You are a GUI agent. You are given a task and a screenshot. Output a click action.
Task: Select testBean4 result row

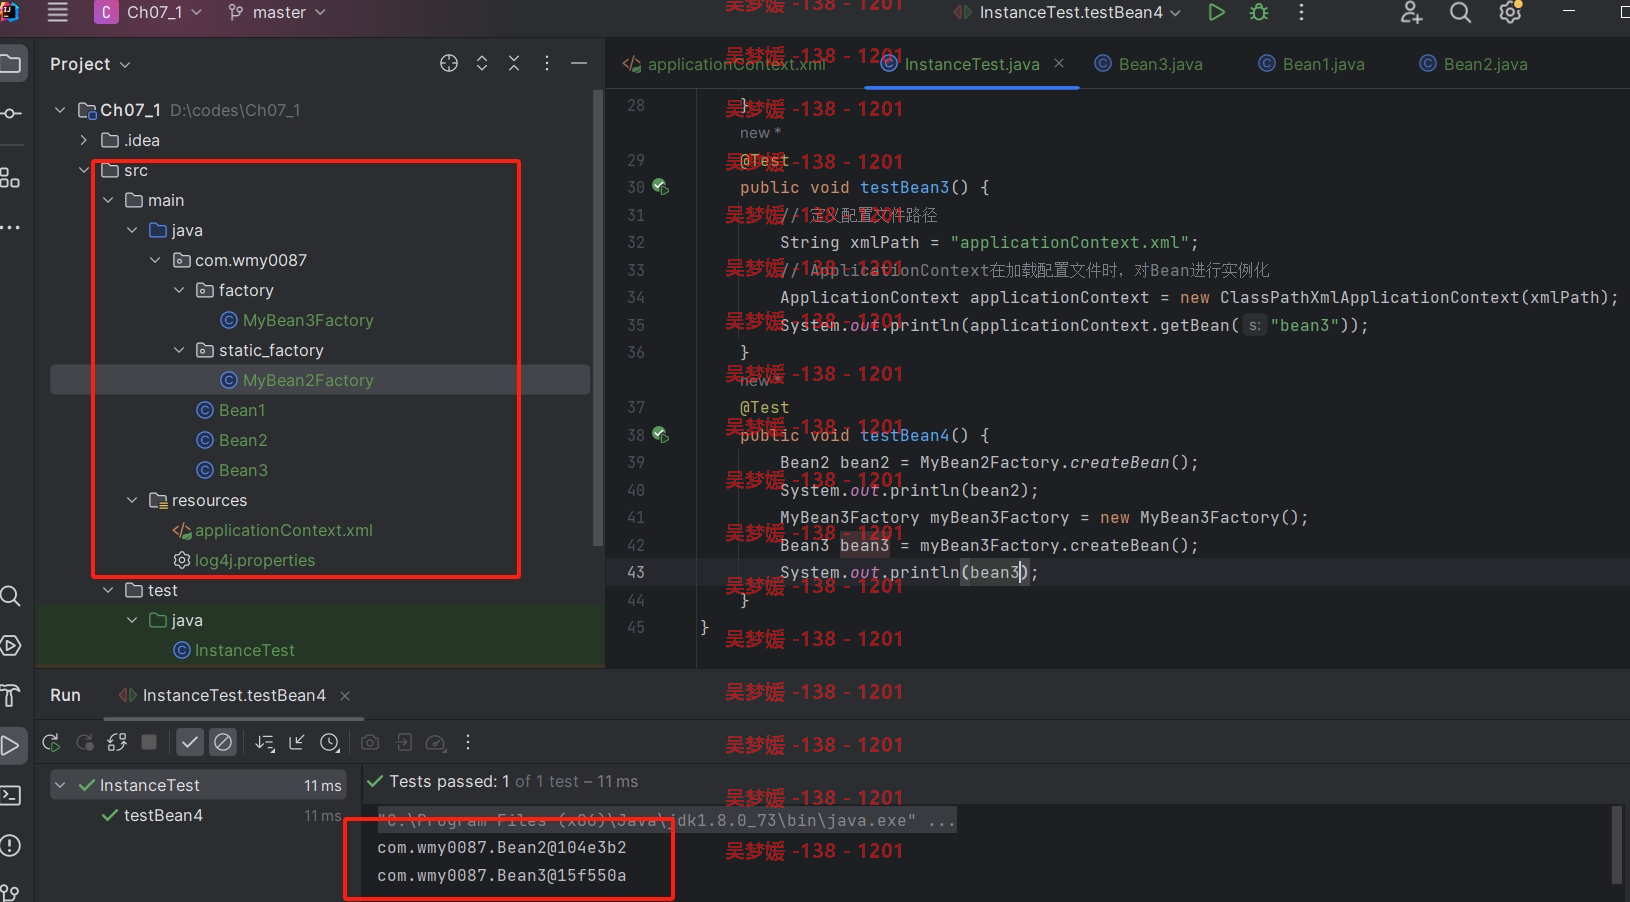click(198, 815)
